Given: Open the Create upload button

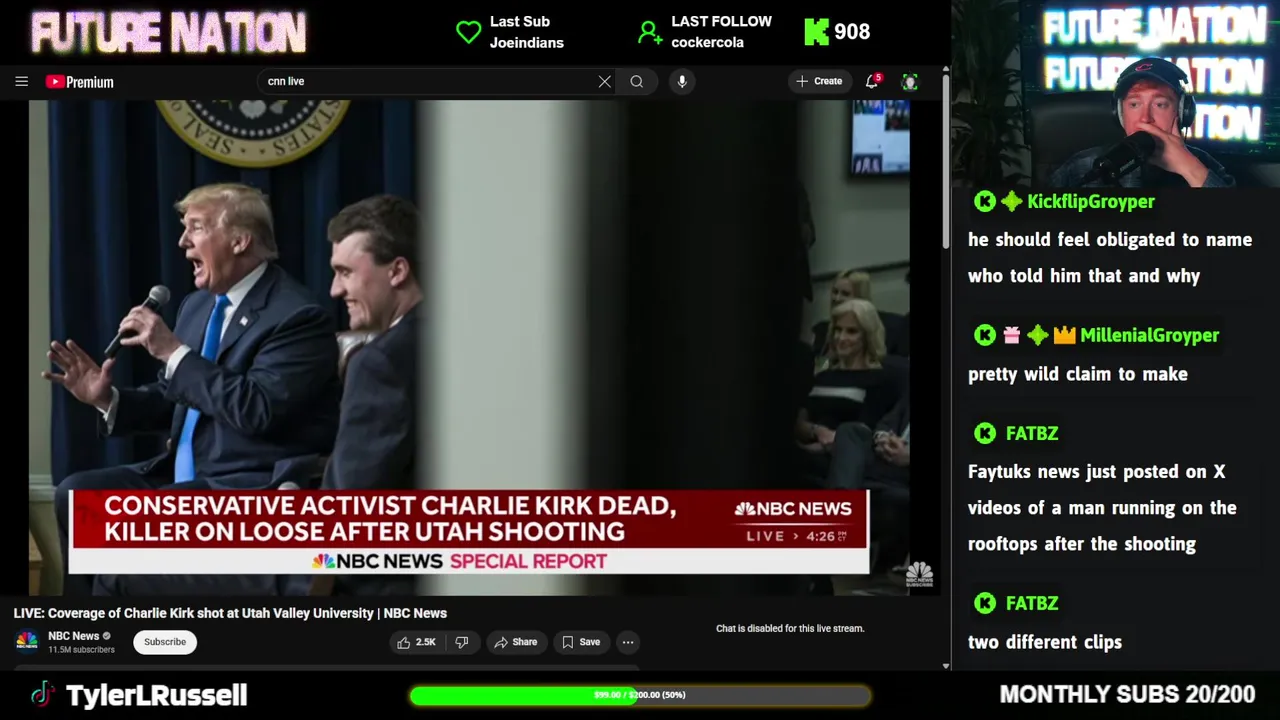Looking at the screenshot, I should point(819,81).
